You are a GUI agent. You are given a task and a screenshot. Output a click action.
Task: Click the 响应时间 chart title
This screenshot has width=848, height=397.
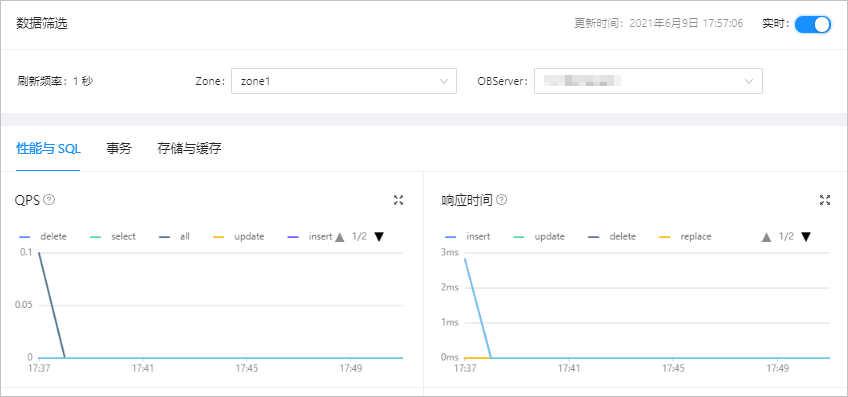(x=467, y=200)
